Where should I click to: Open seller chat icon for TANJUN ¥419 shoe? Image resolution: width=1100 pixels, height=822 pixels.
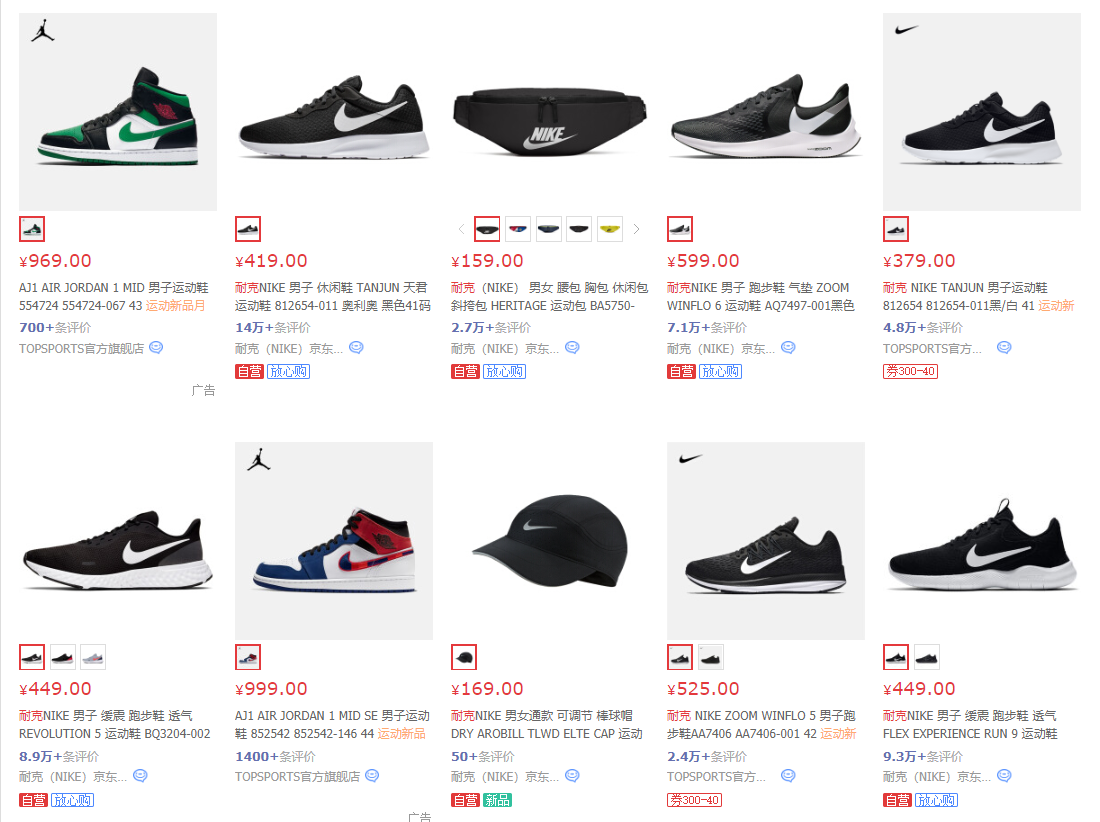(x=356, y=347)
